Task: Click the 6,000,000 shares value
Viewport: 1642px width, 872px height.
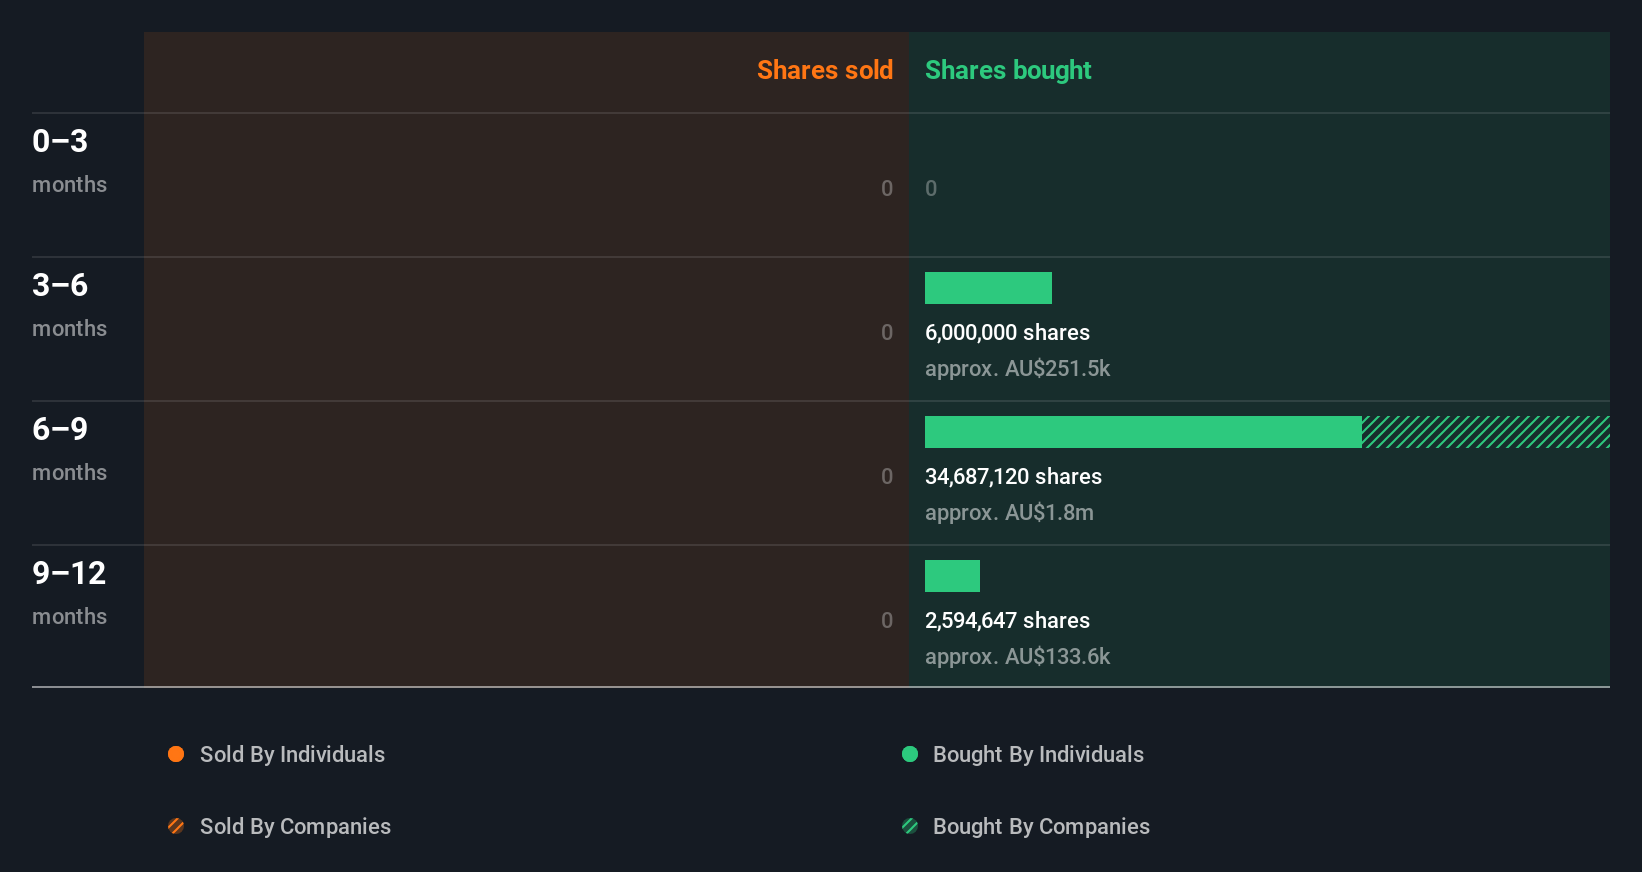Action: (x=1007, y=333)
